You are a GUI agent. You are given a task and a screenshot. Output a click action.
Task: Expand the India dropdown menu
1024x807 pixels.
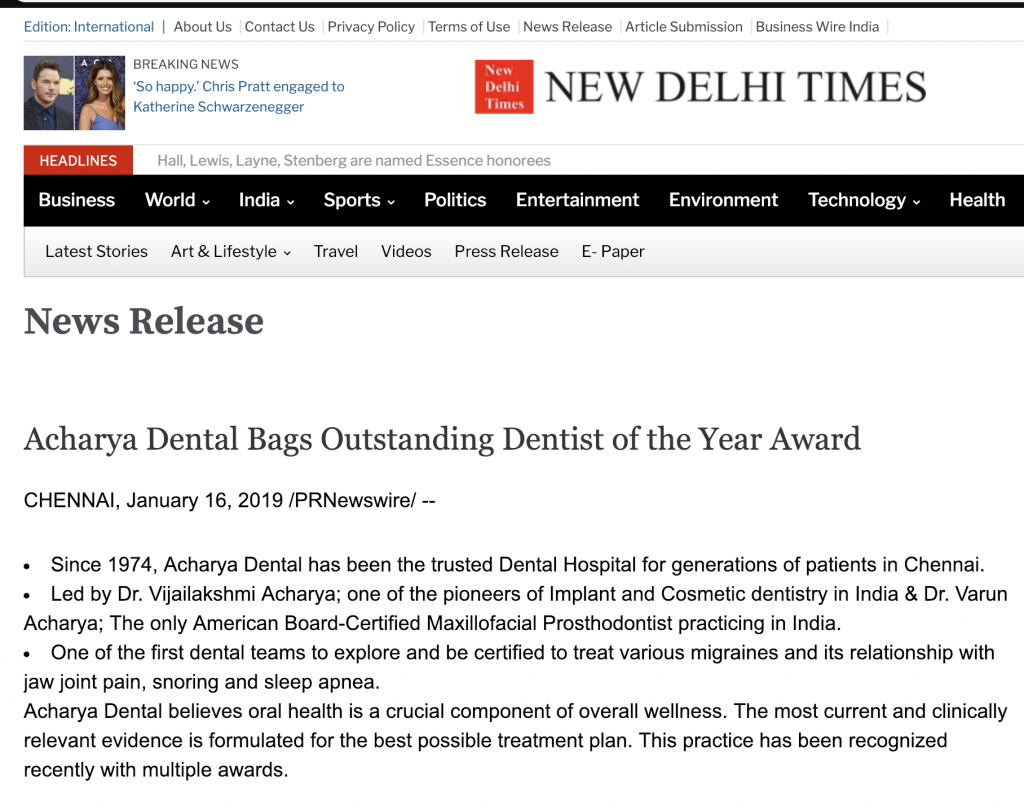[x=266, y=200]
